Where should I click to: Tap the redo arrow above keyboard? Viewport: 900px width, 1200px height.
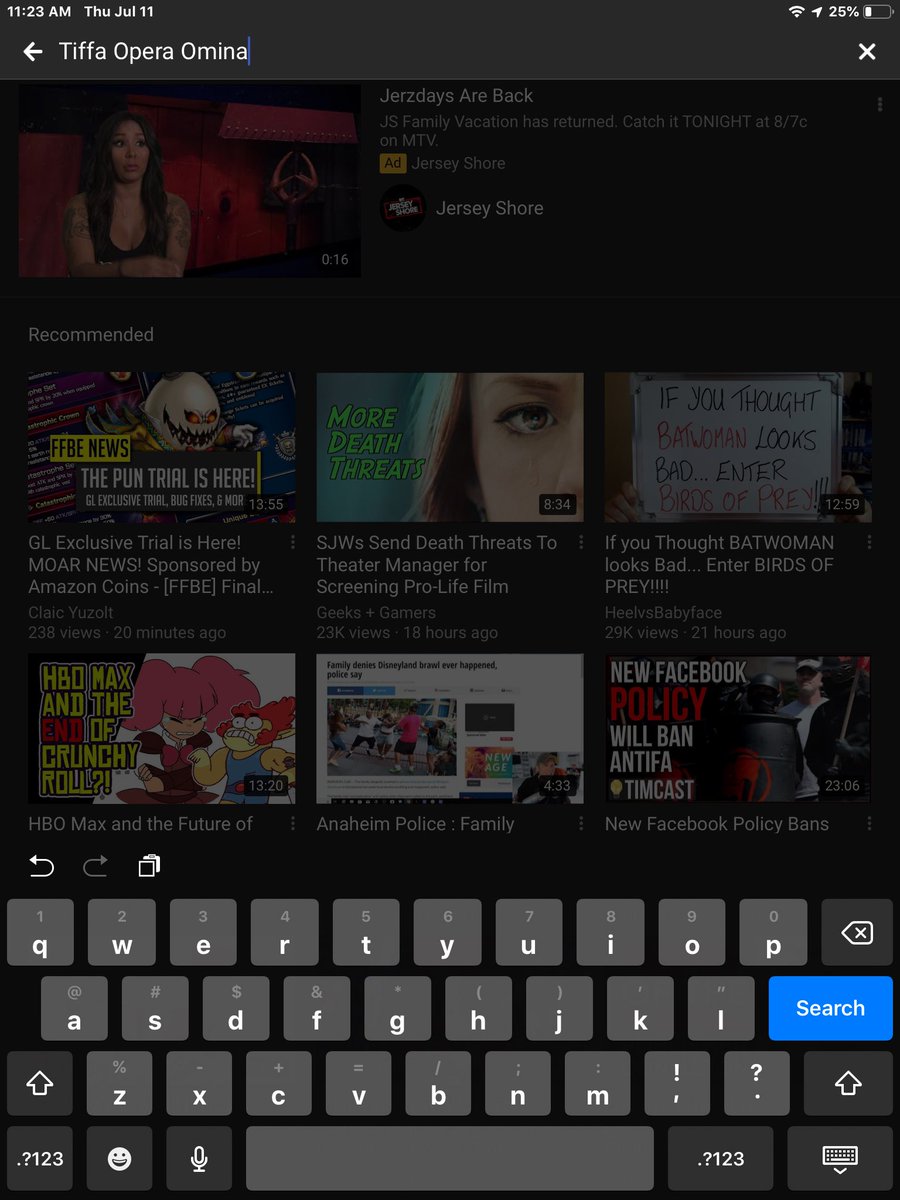pyautogui.click(x=95, y=866)
